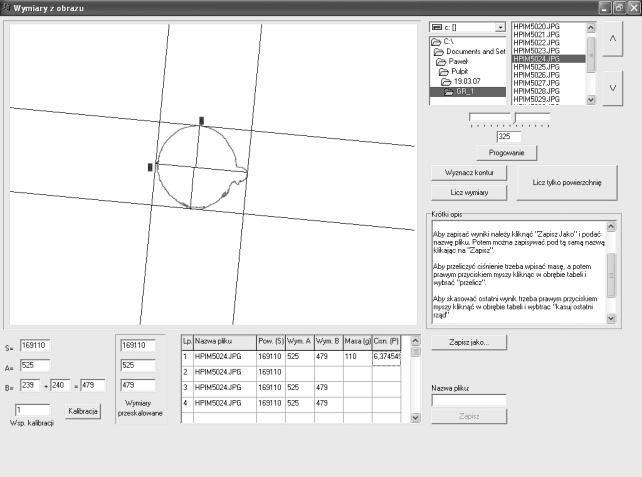Open the Documents and Settings folder
This screenshot has height=477, width=642.
coord(470,52)
